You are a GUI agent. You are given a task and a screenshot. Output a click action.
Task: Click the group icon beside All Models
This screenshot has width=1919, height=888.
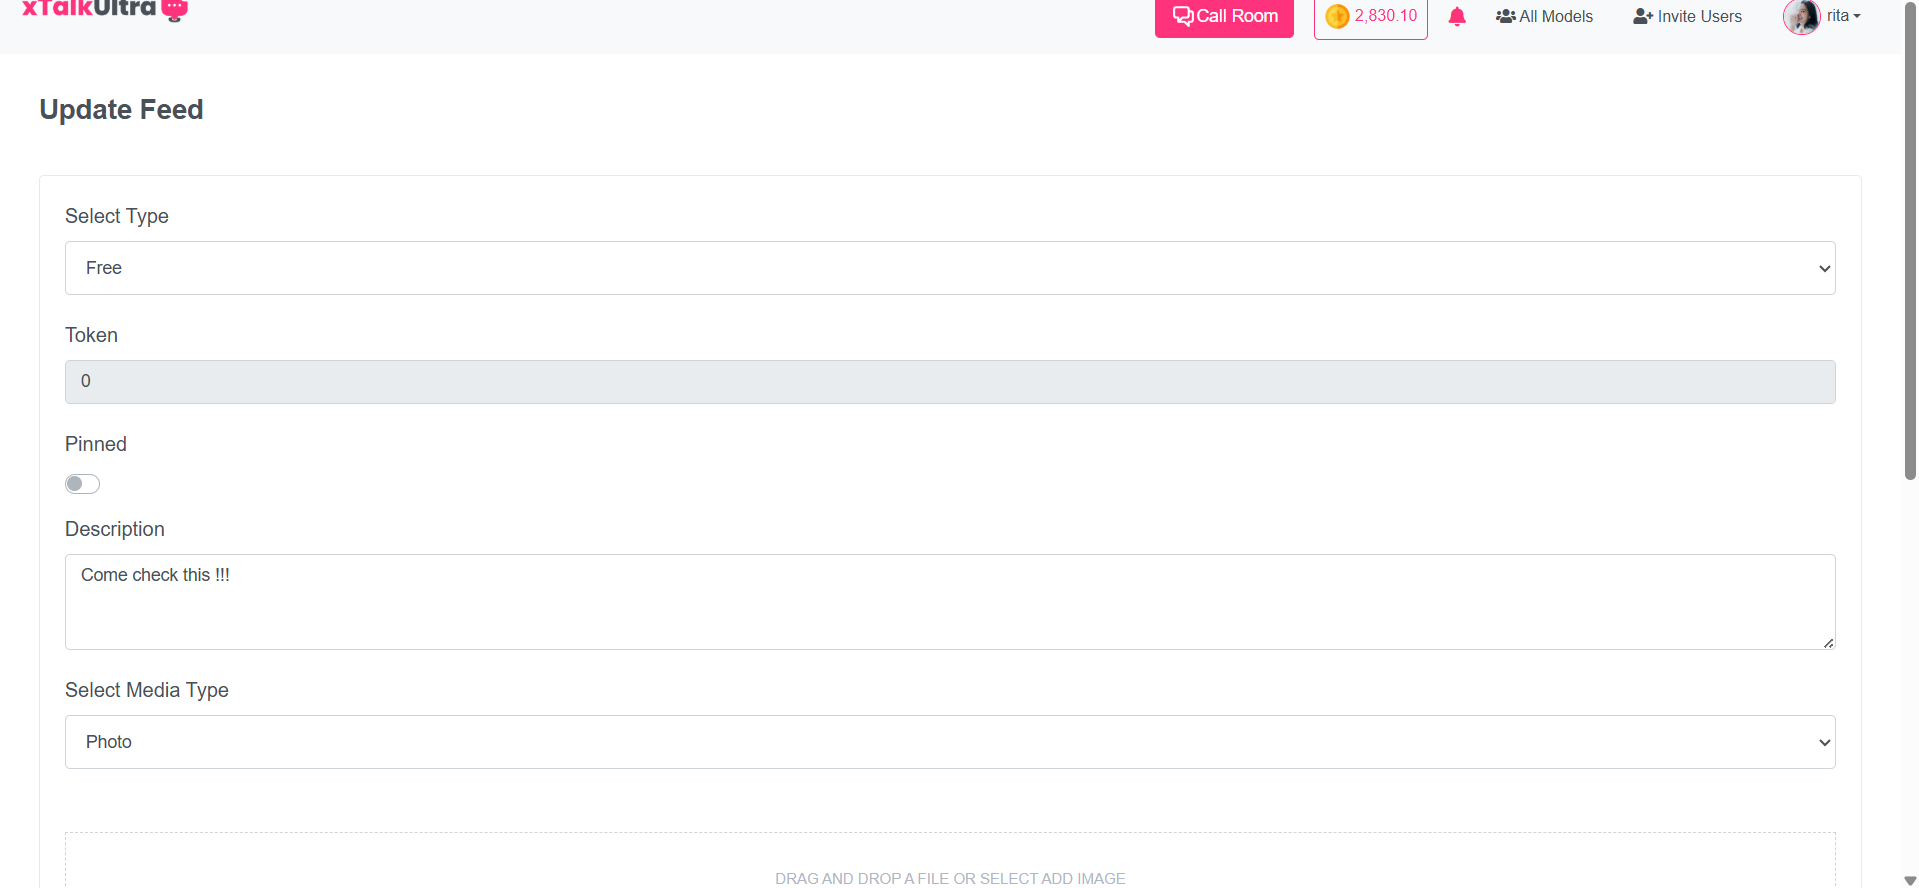[x=1505, y=17]
